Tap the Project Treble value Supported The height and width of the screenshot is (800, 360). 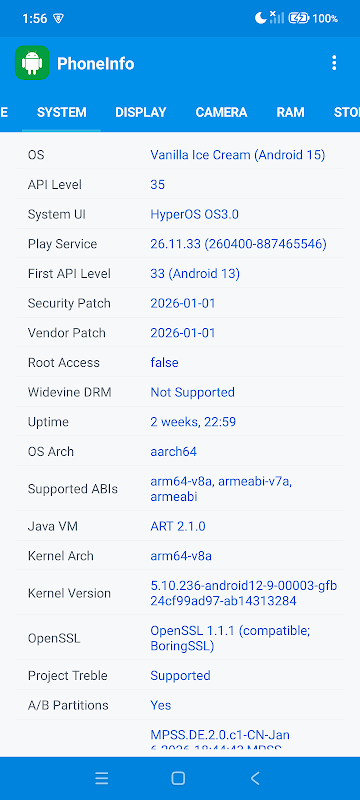(180, 676)
